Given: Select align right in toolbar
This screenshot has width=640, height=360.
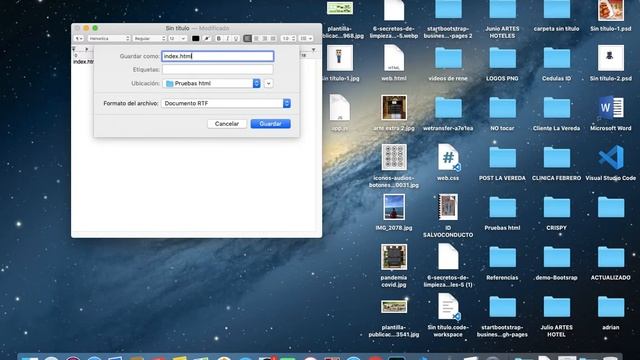Looking at the screenshot, I should pyautogui.click(x=264, y=38).
